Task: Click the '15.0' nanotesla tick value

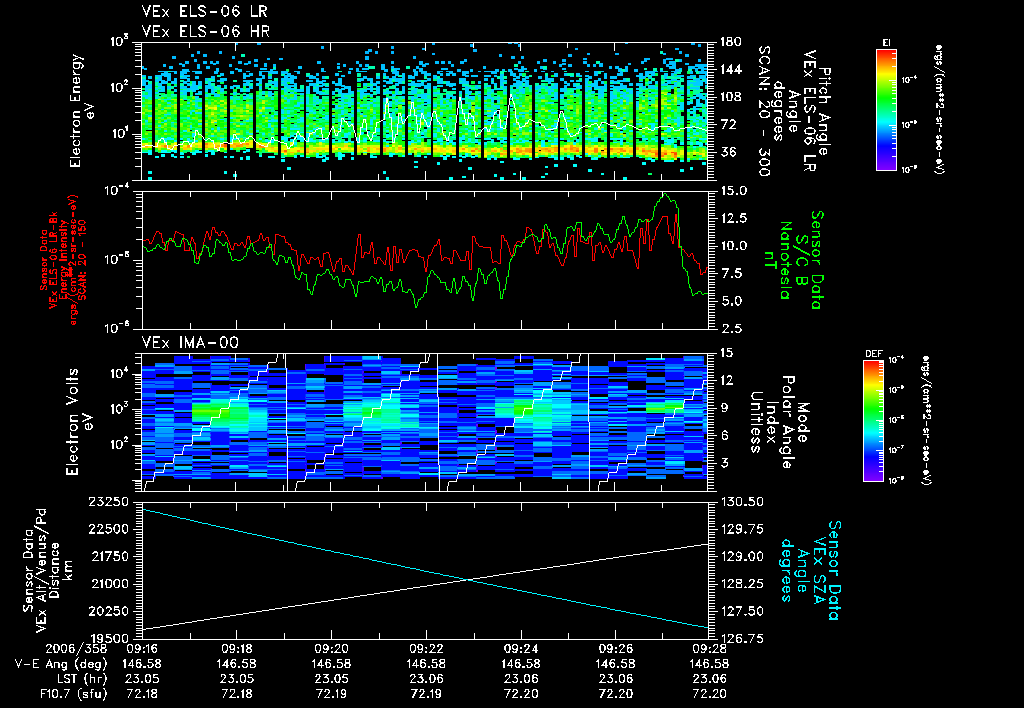Action: pyautogui.click(x=734, y=191)
